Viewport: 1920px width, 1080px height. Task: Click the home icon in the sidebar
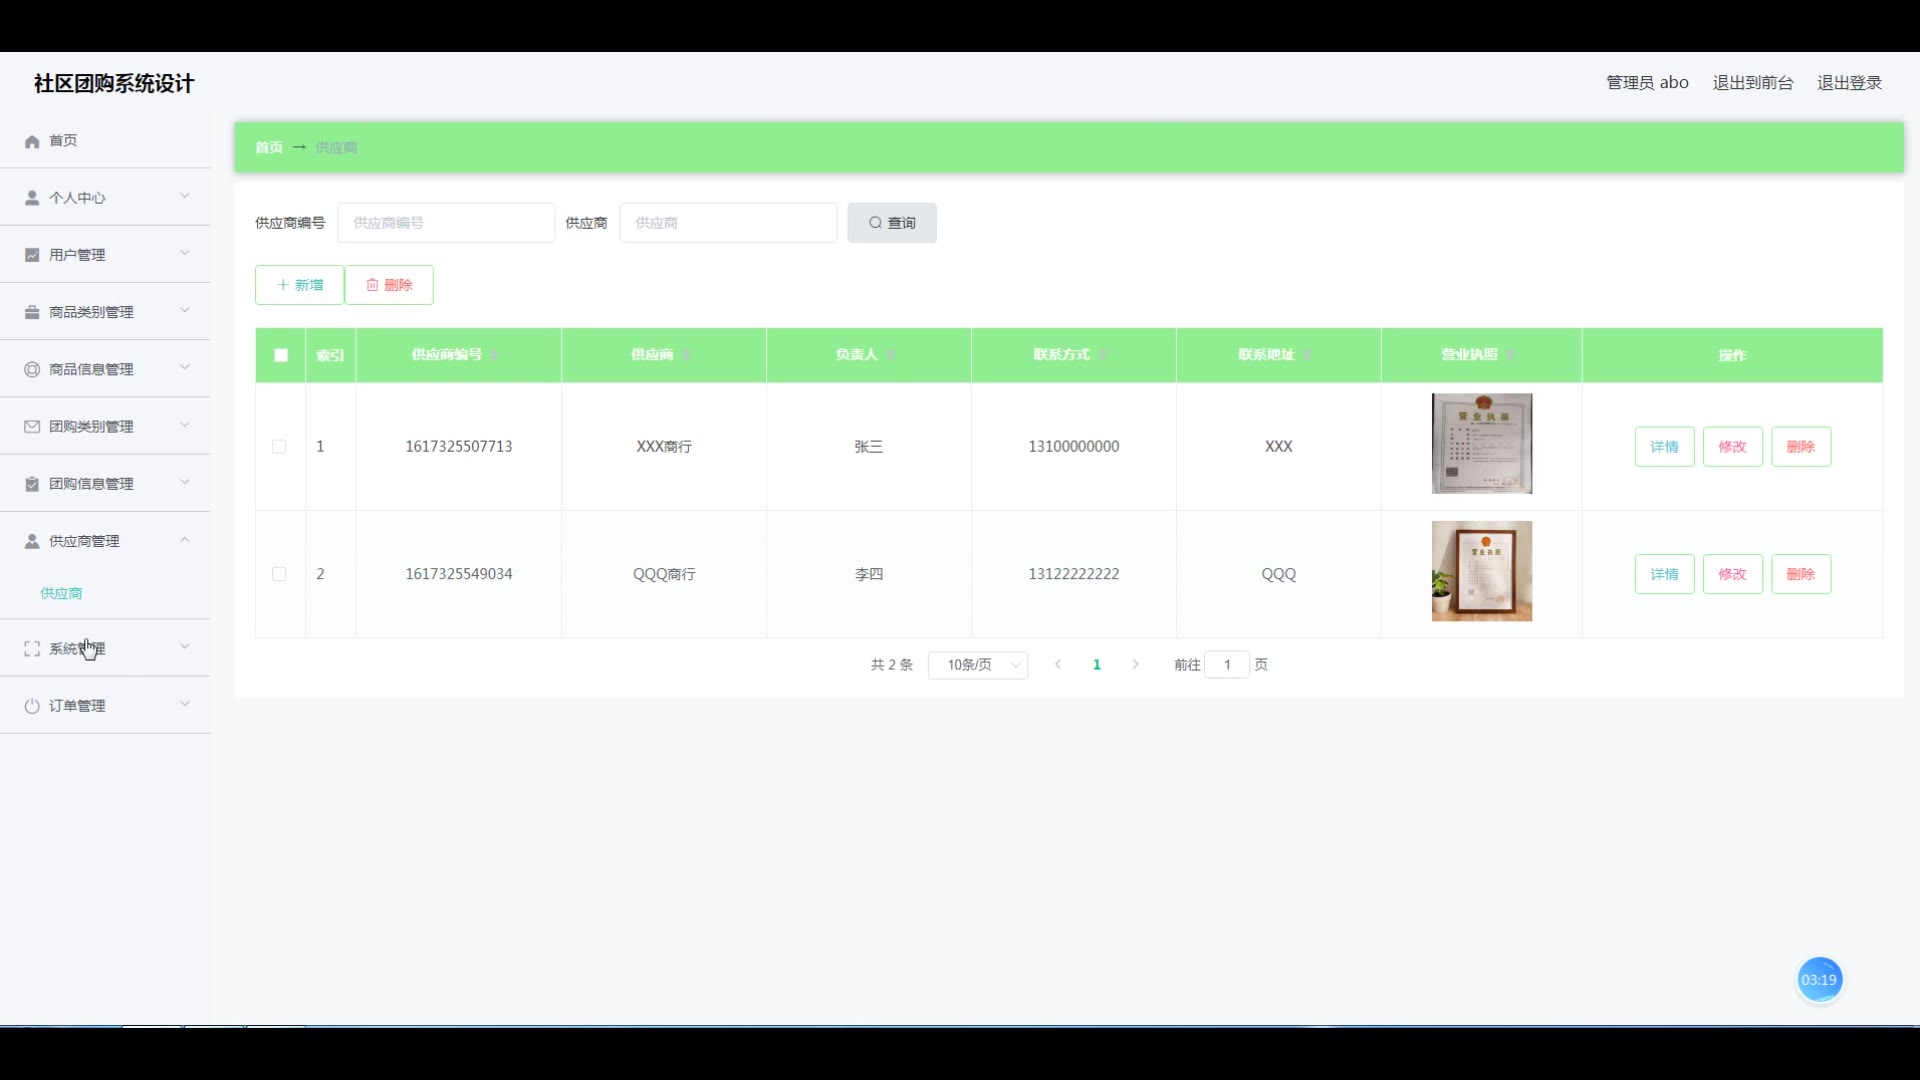click(32, 141)
